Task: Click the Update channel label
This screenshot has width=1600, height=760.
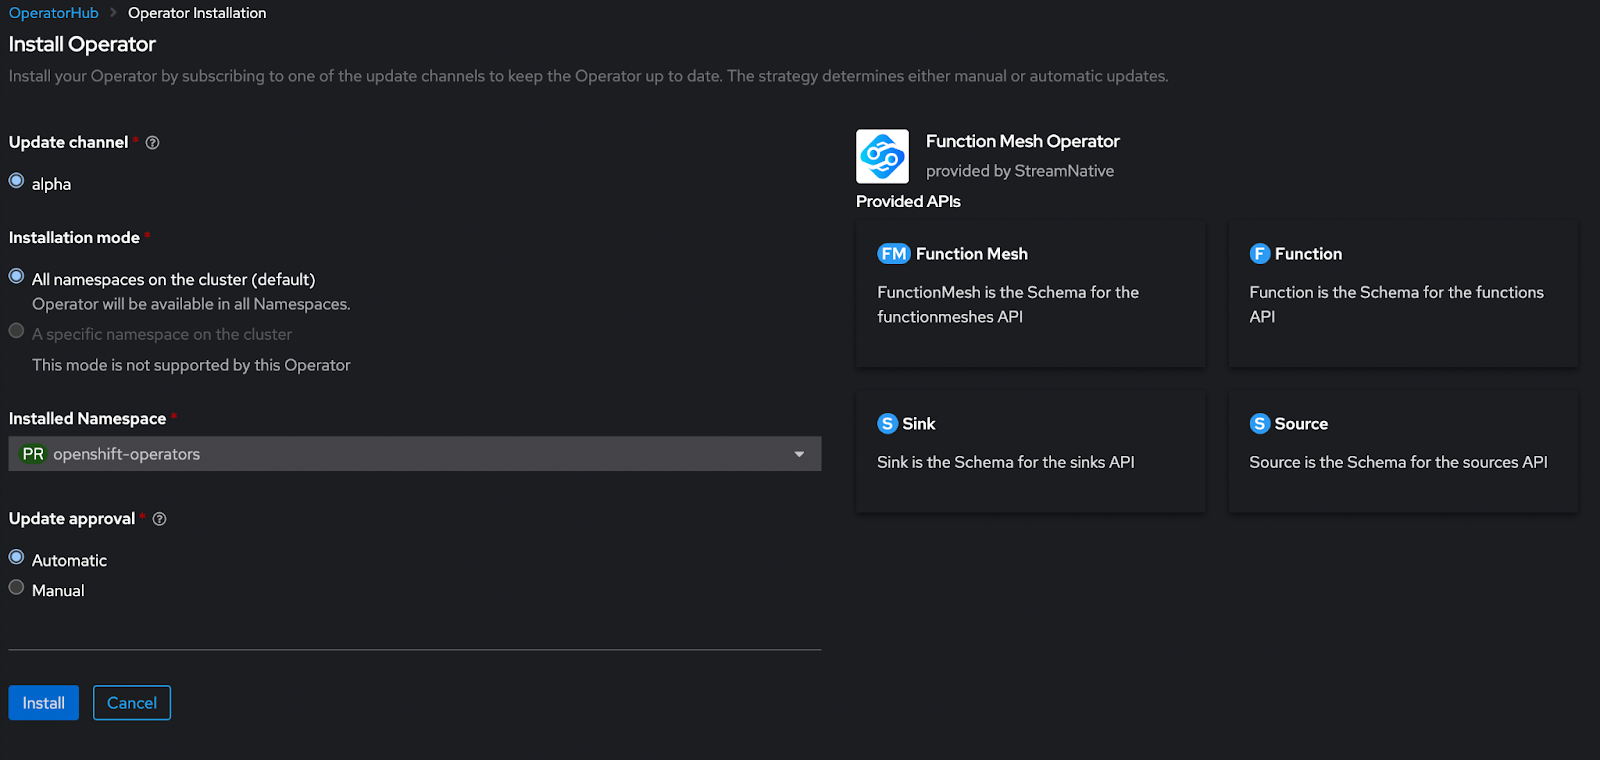Action: click(x=69, y=142)
